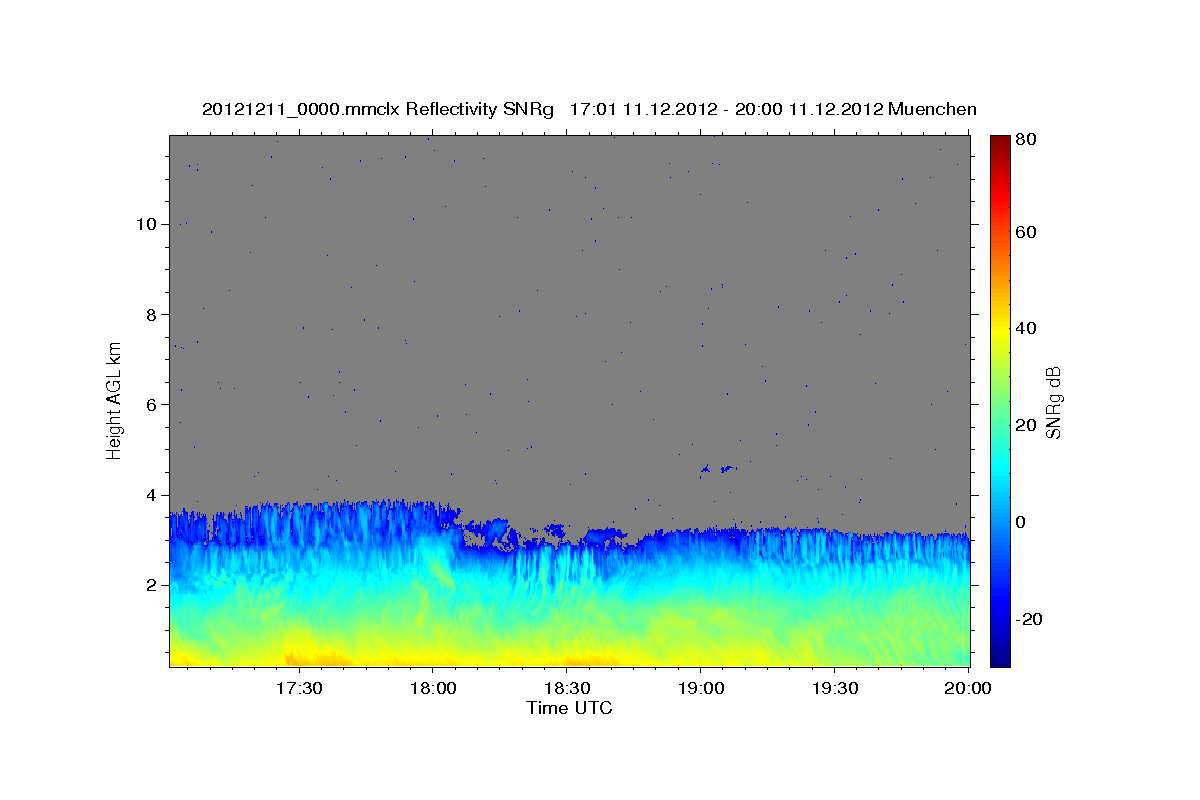This screenshot has width=1200, height=800.
Task: Click the height tick label 6
Action: coord(150,404)
